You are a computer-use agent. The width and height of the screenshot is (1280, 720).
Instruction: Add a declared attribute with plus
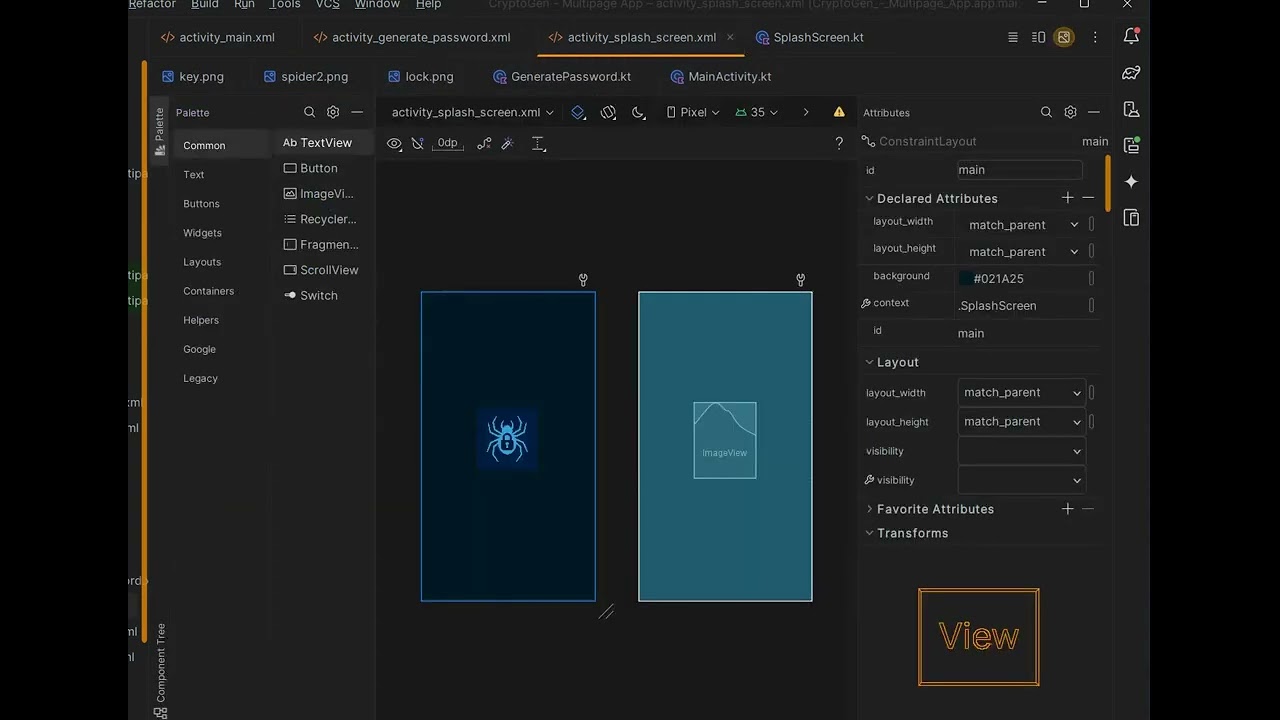(x=1068, y=198)
